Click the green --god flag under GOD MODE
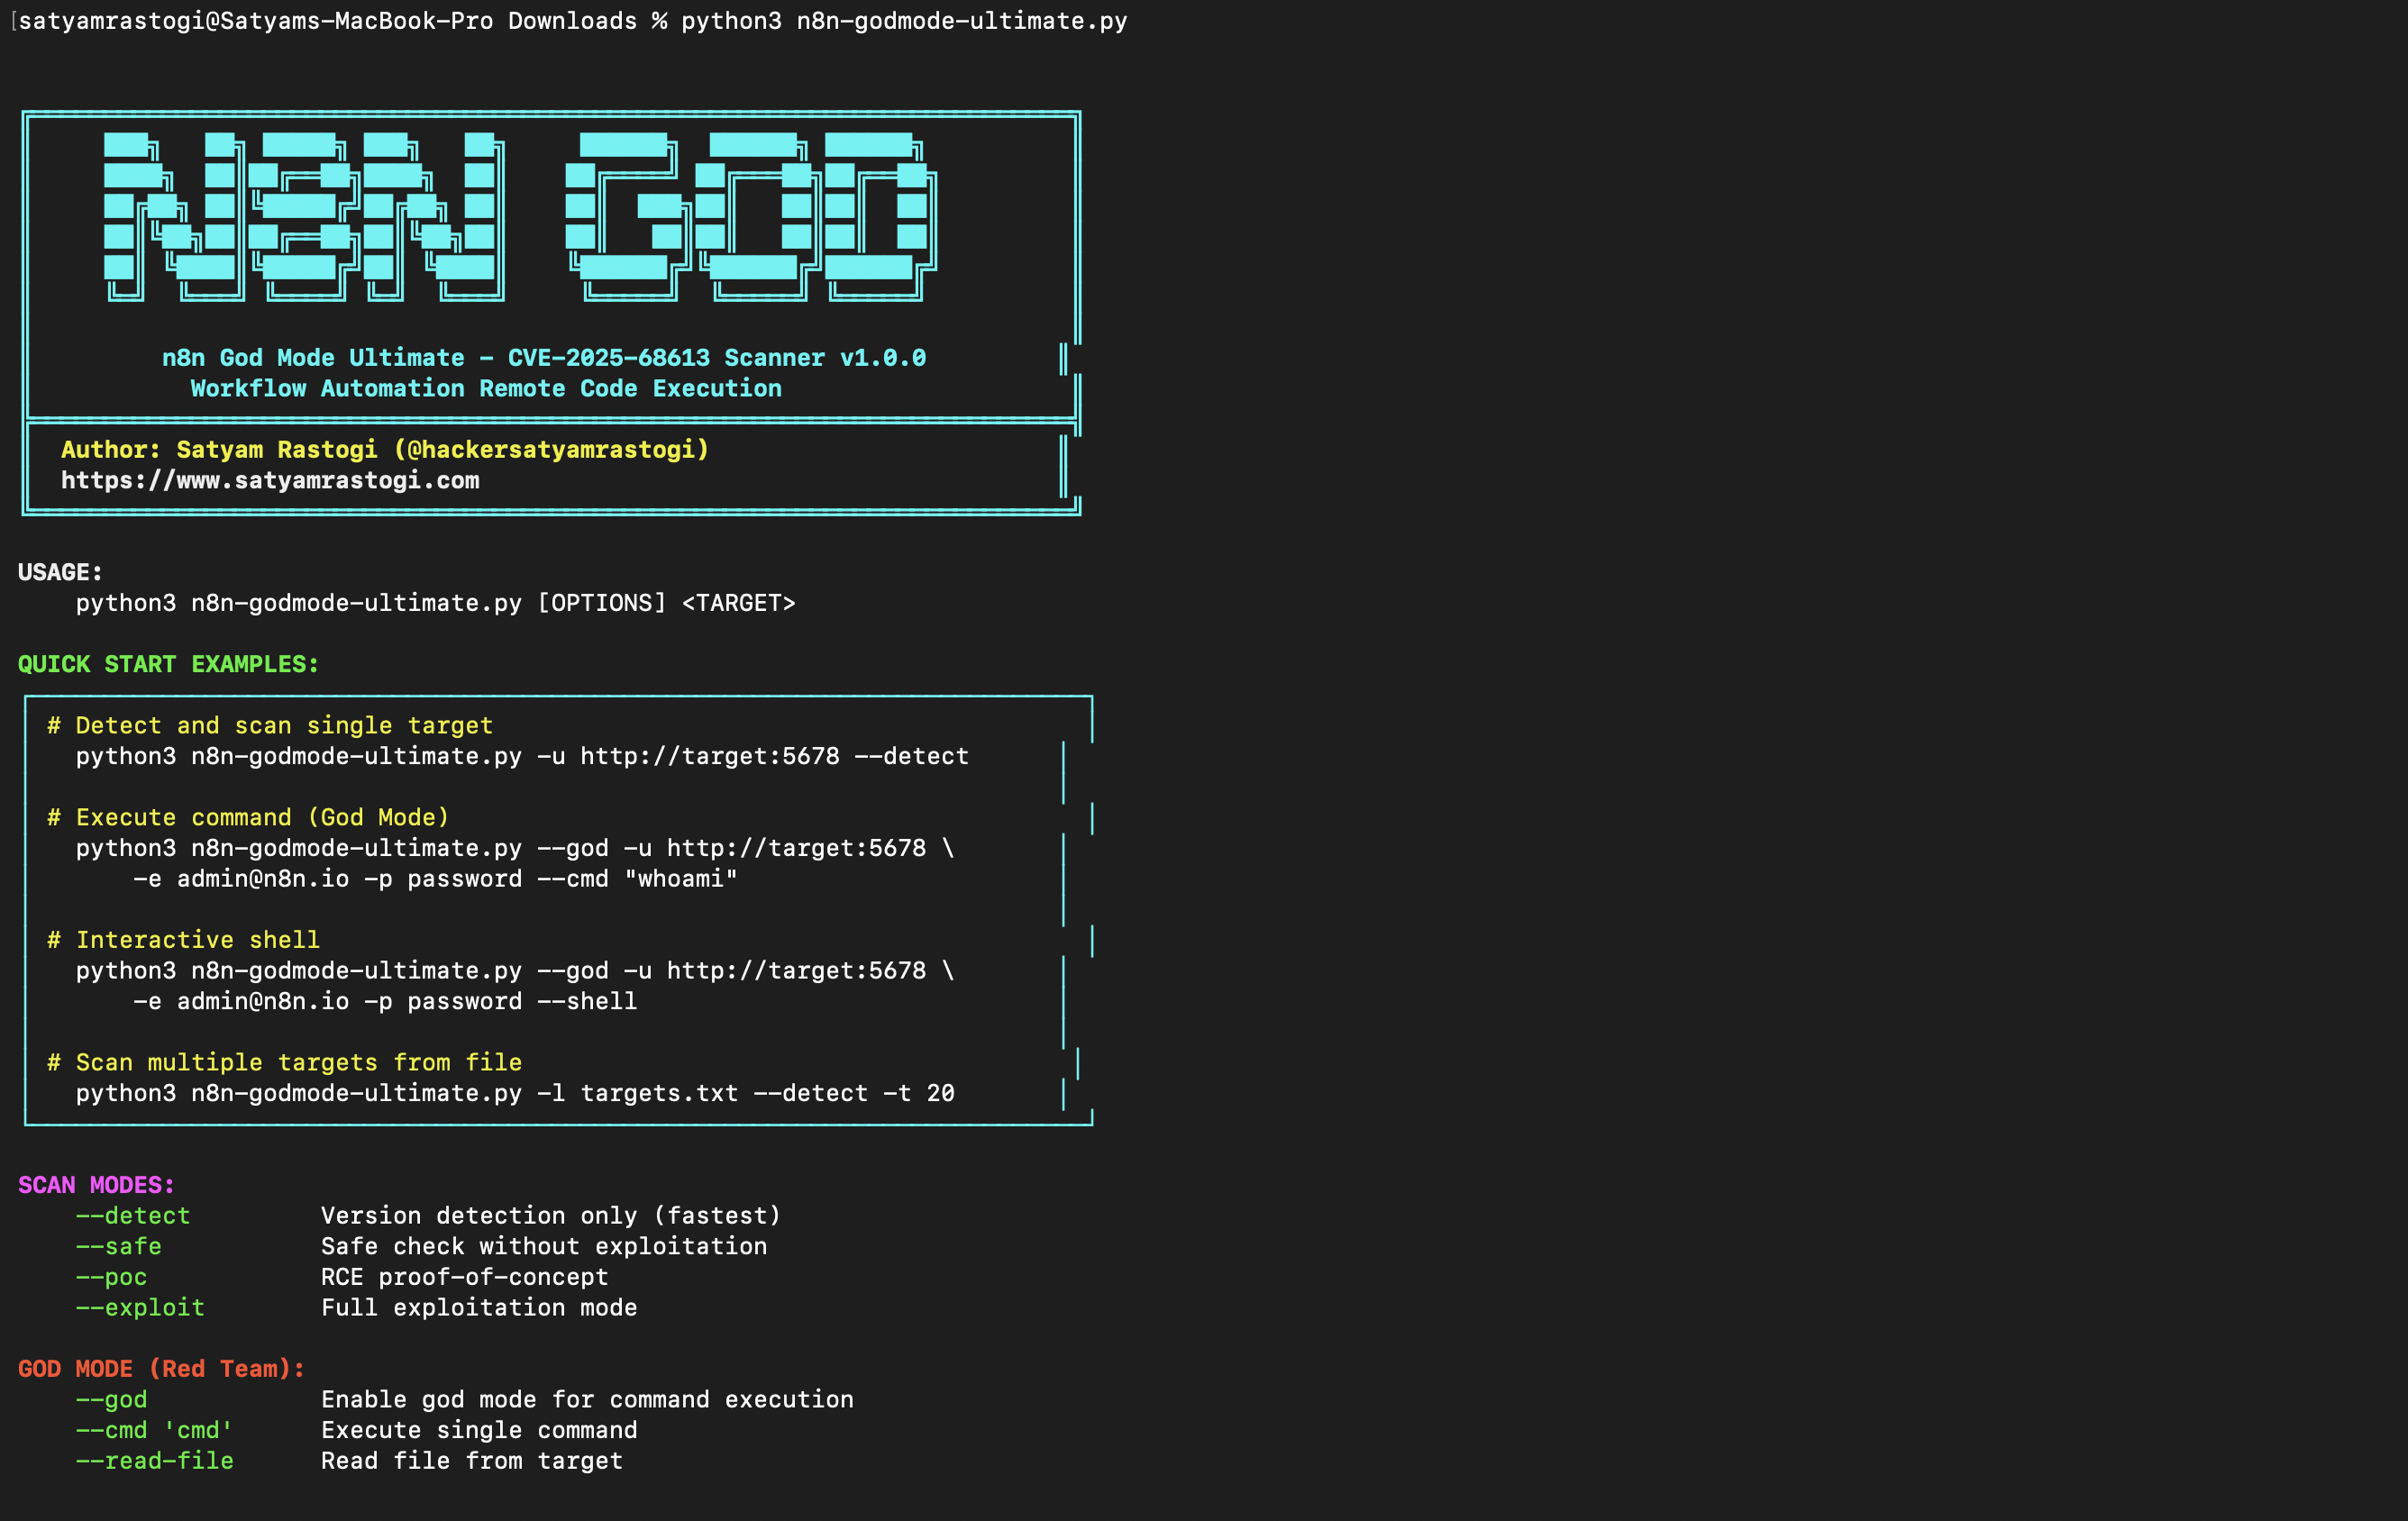The height and width of the screenshot is (1521, 2408). (x=111, y=1400)
